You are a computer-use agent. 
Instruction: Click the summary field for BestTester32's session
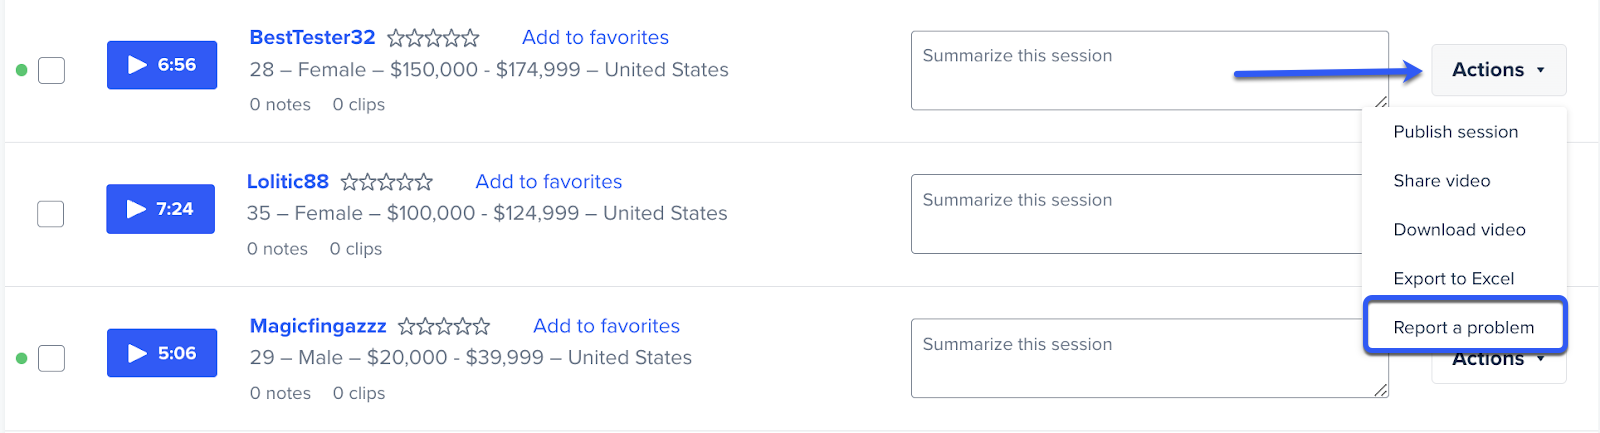pos(1150,70)
